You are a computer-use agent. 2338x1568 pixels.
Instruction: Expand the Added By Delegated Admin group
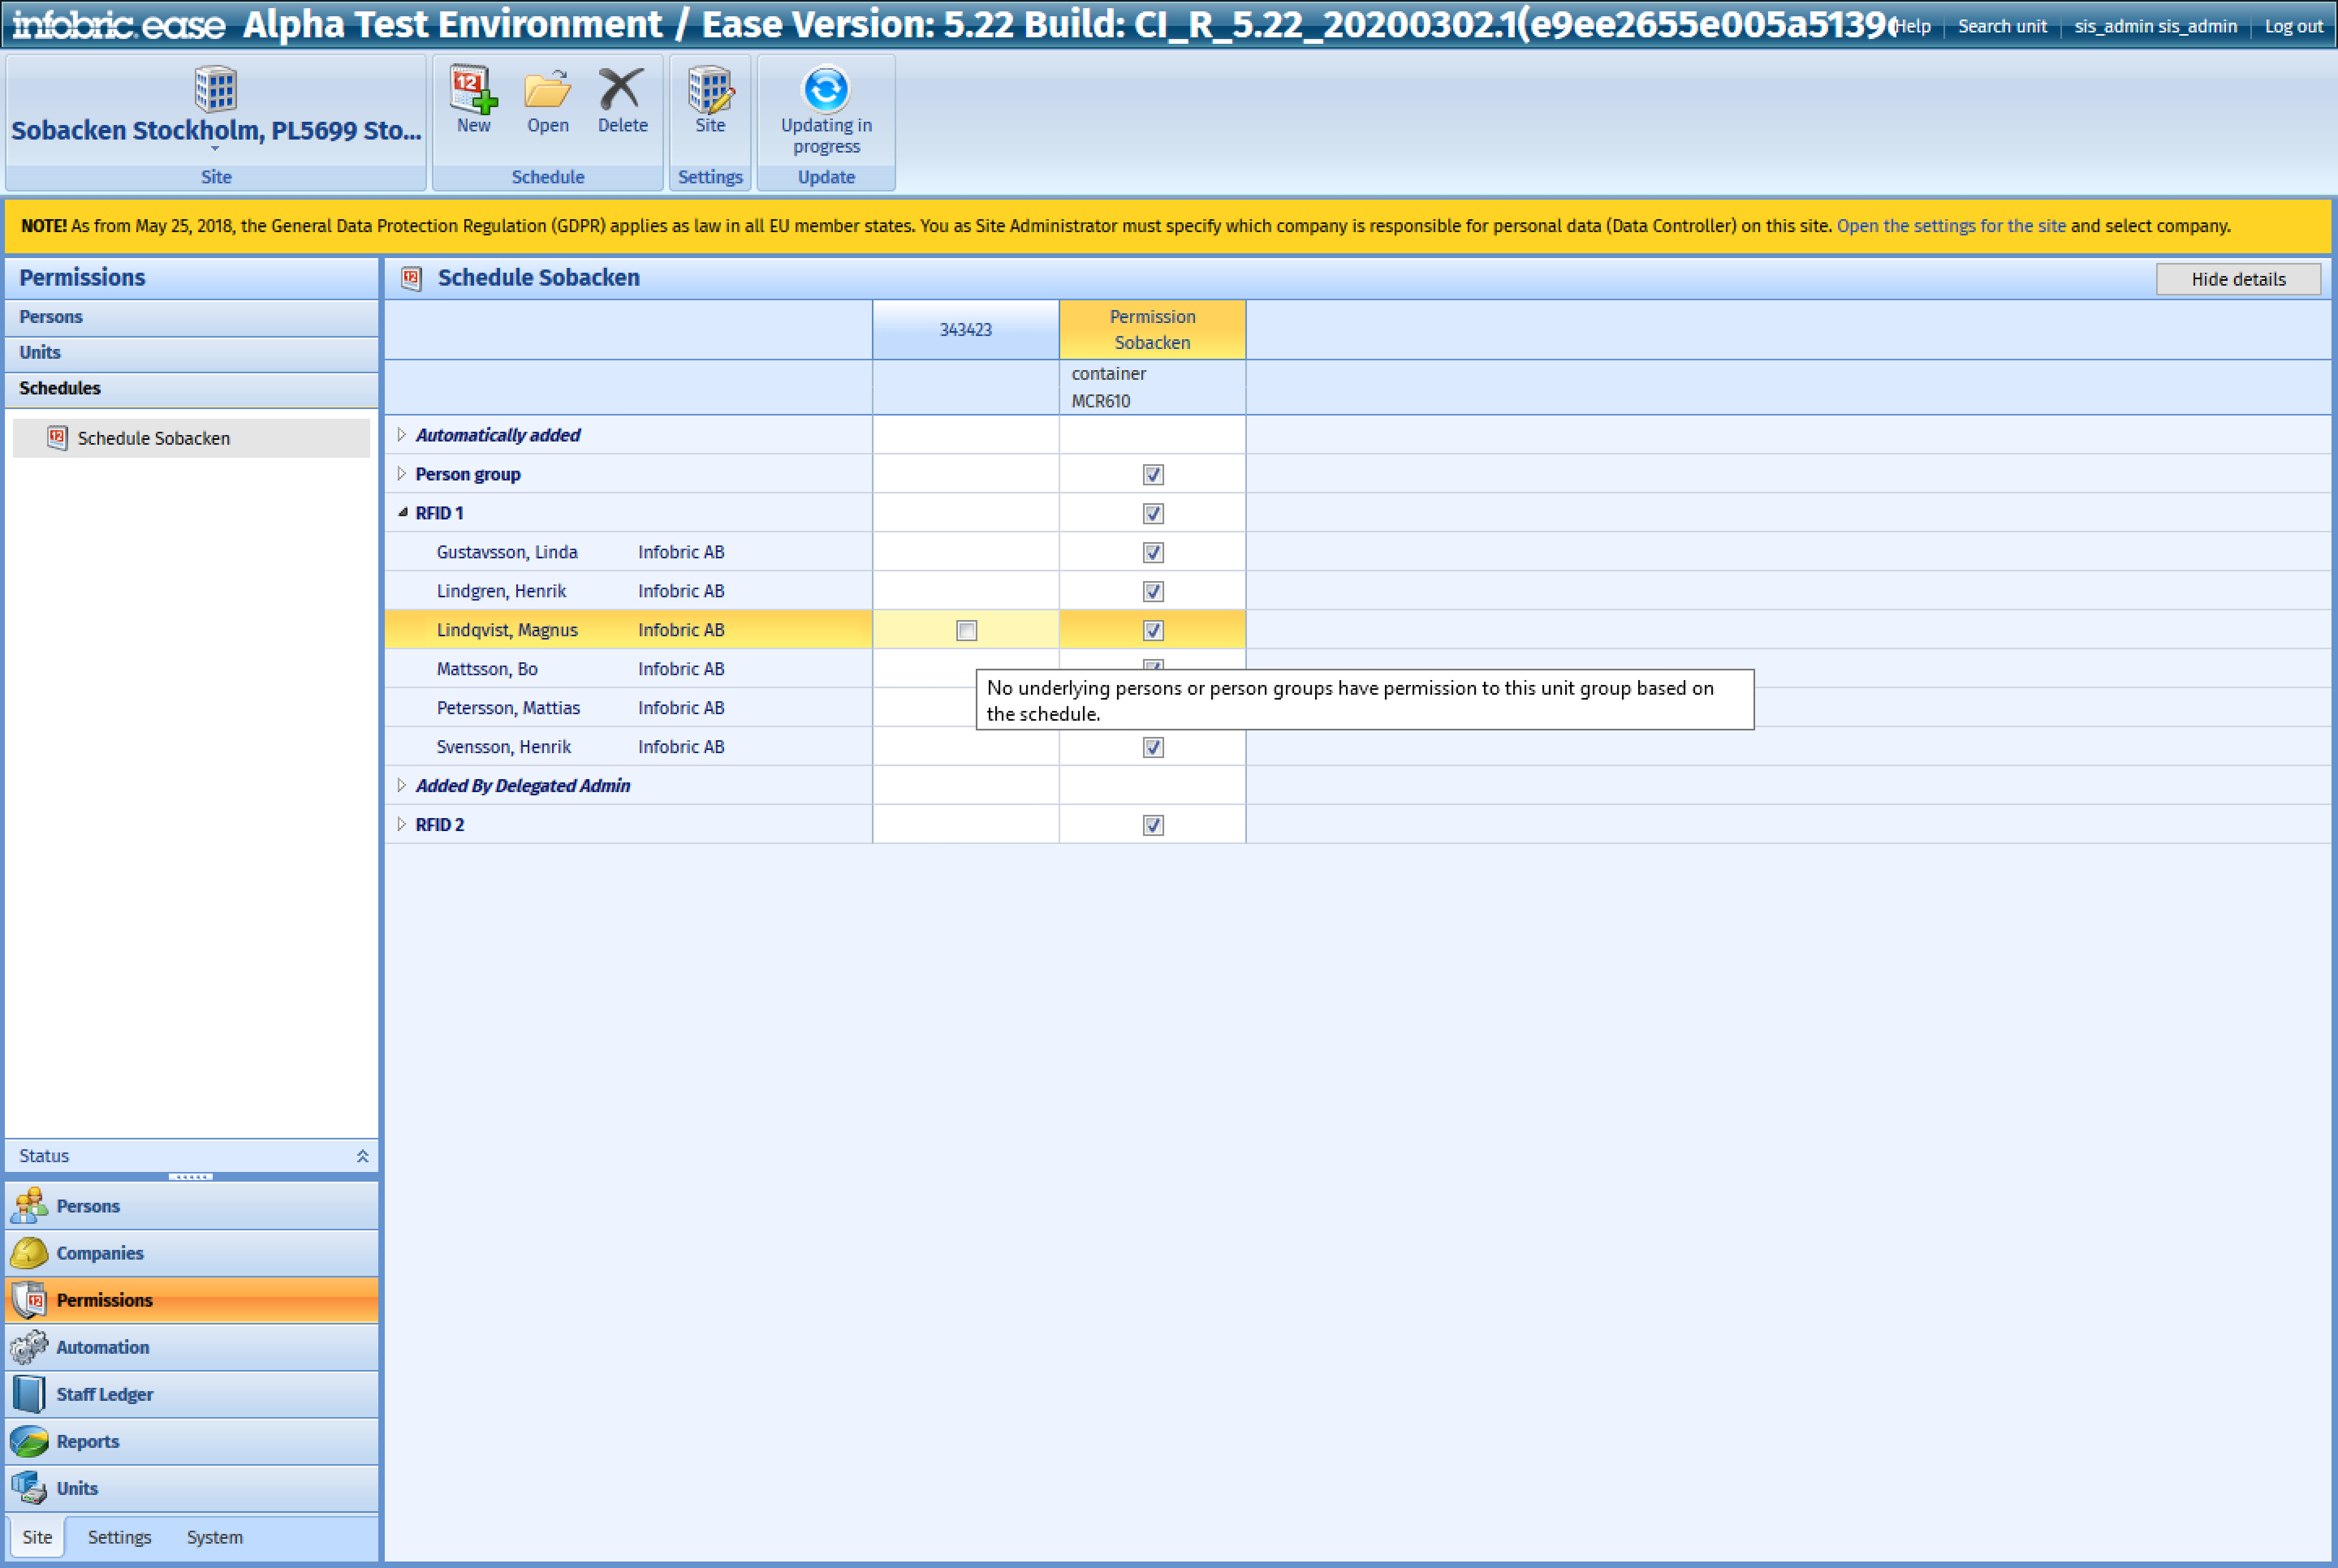click(402, 785)
